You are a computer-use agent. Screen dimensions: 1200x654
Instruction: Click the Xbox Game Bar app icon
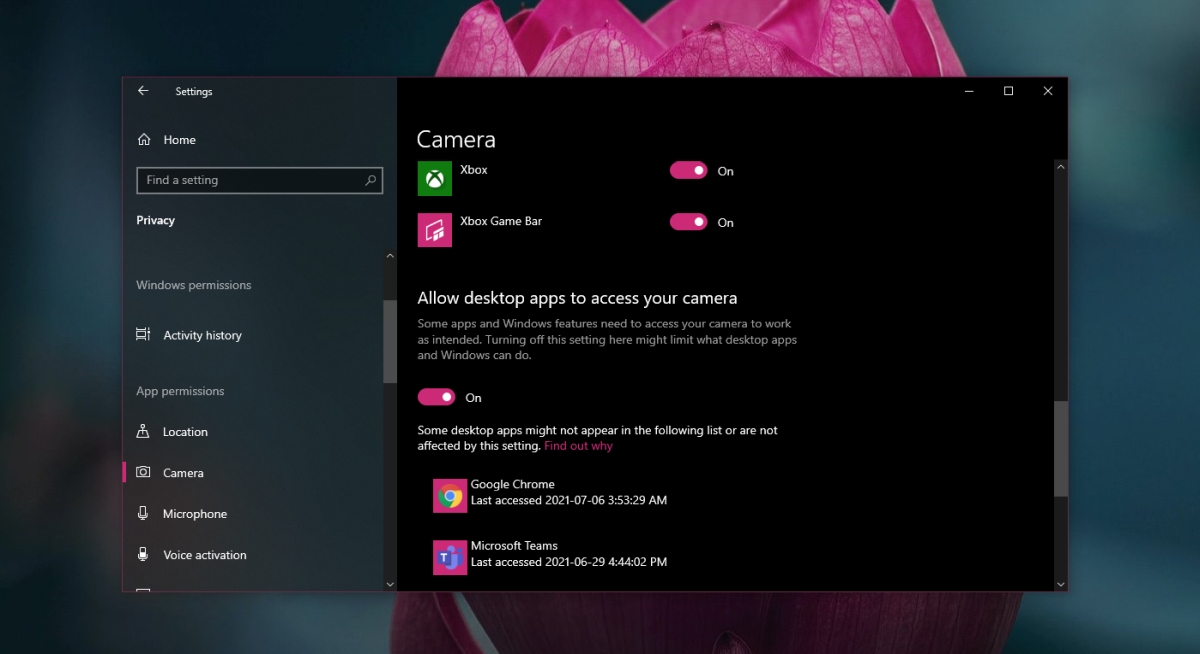(435, 230)
